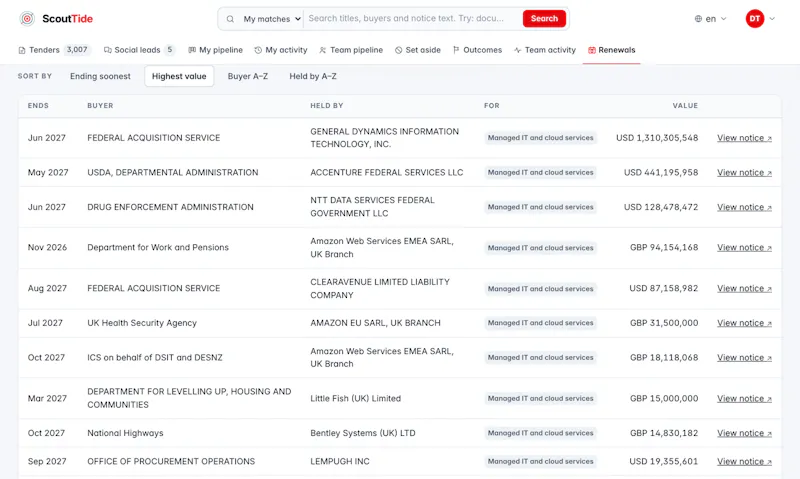
Task: View notice for National Highways
Action: click(x=744, y=433)
